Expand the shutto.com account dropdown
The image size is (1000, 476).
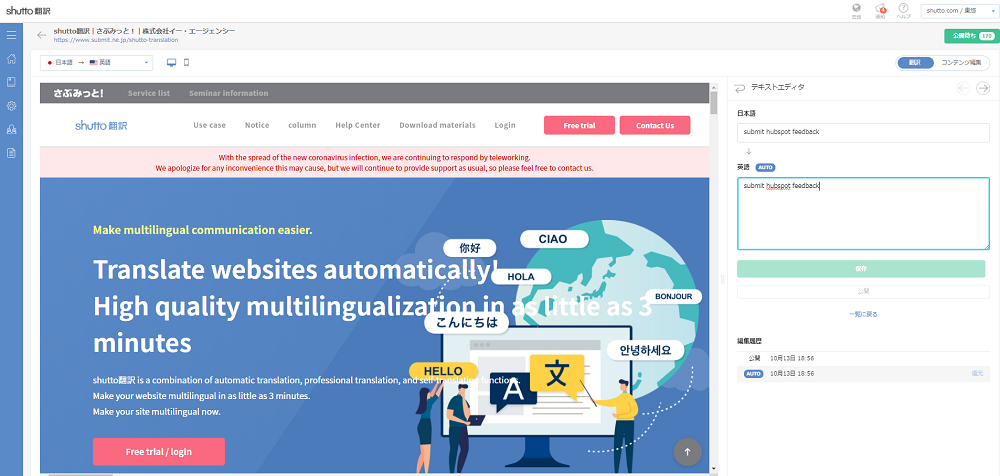tap(956, 10)
